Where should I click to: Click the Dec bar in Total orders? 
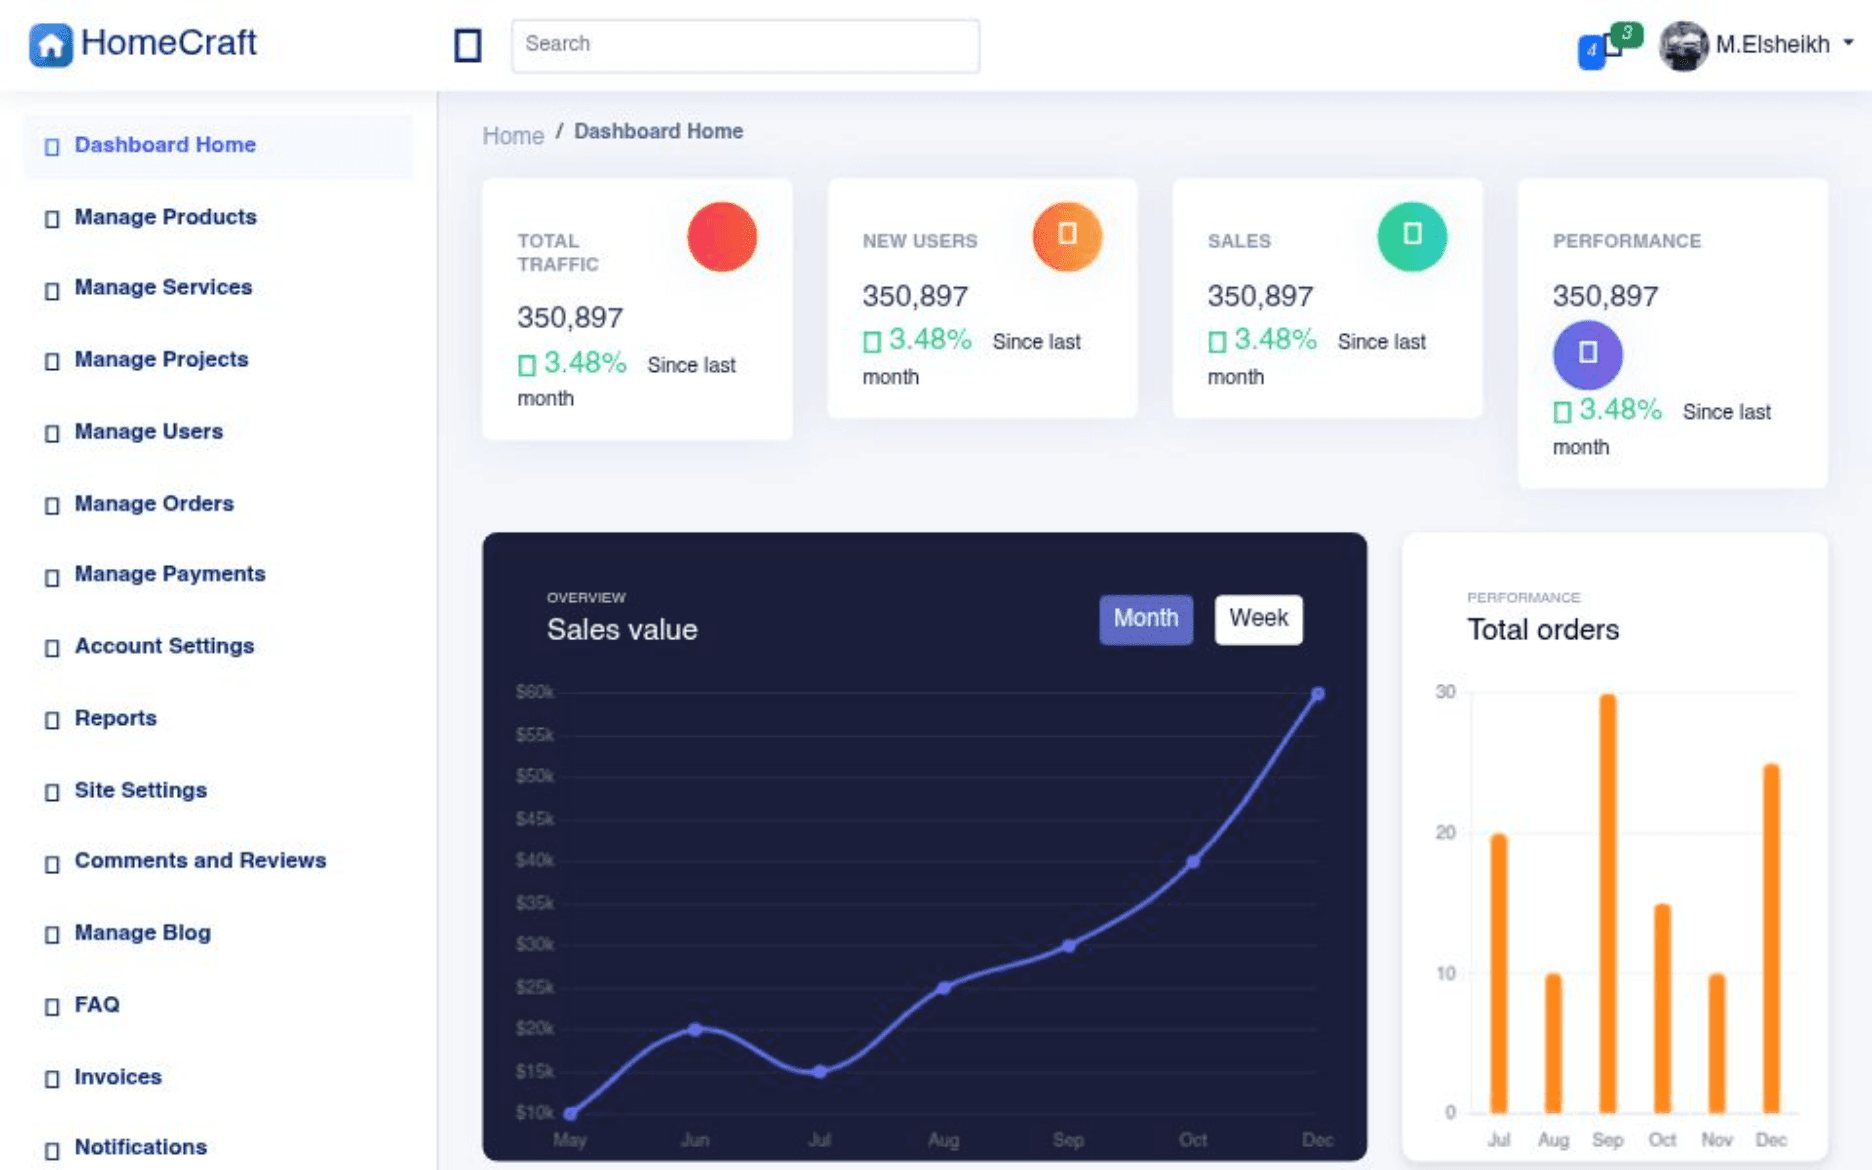1771,938
